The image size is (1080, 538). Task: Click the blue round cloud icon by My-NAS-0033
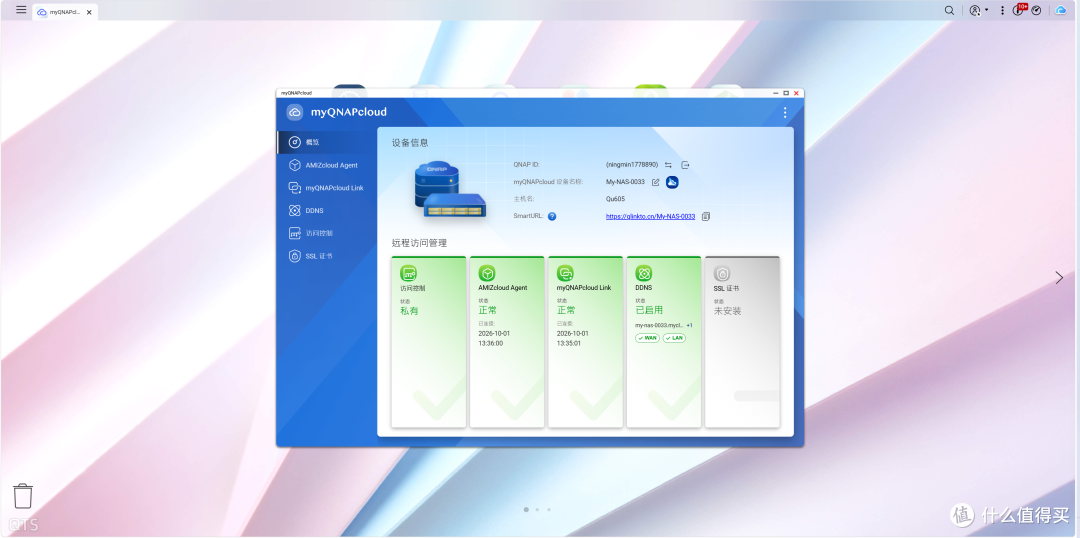click(672, 182)
